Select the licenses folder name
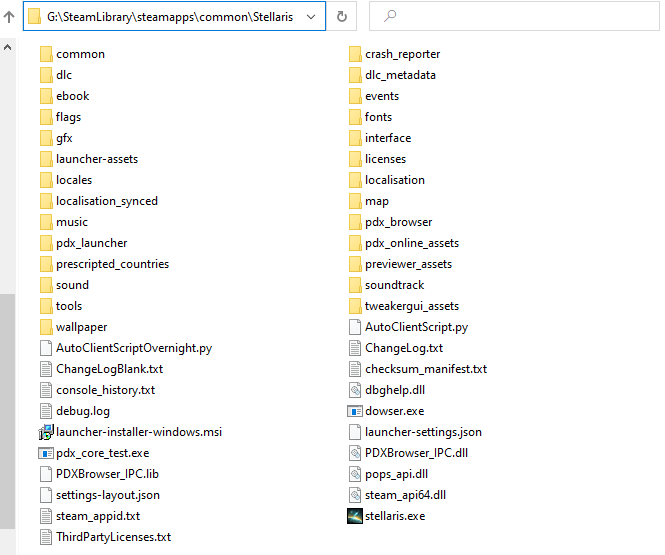The image size is (665, 555). coord(386,159)
